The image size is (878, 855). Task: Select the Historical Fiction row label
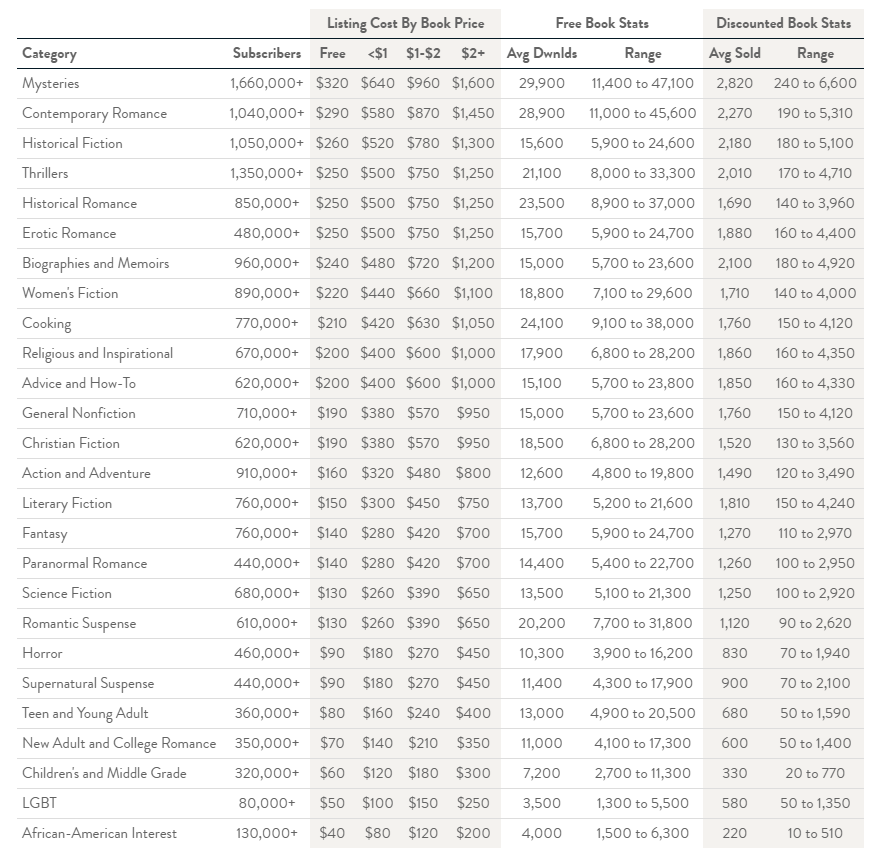72,143
